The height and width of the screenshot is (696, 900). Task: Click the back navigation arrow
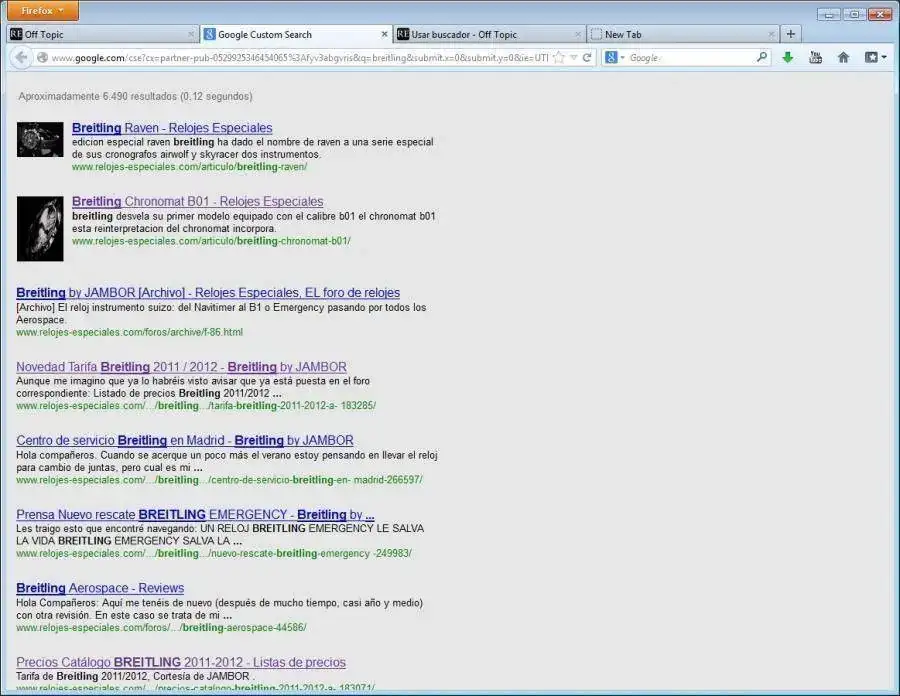coord(21,58)
